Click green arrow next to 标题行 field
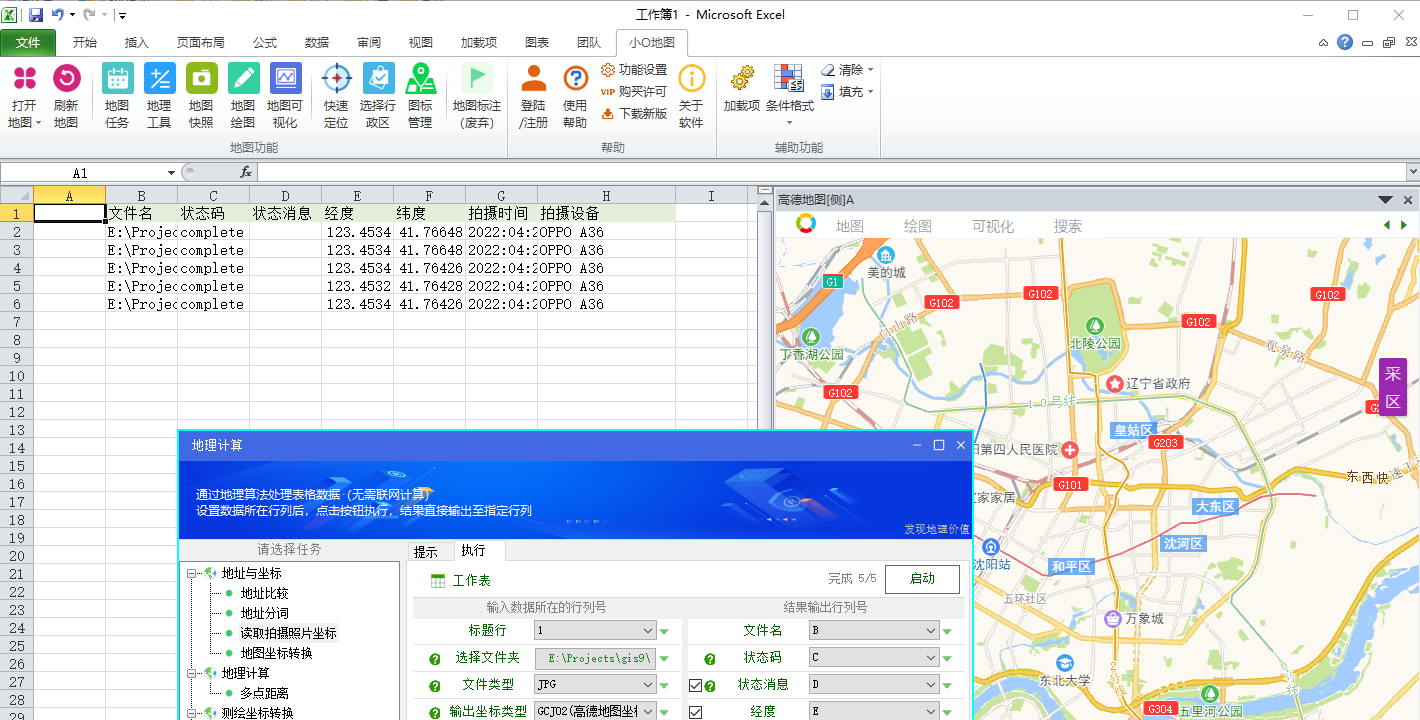Image resolution: width=1420 pixels, height=720 pixels. click(664, 631)
